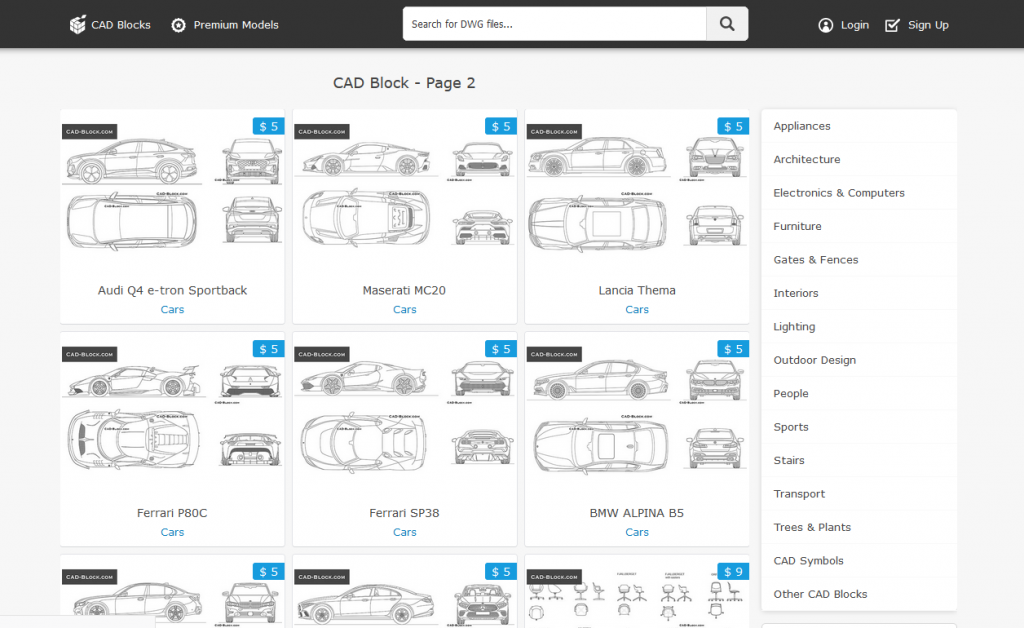Screen dimensions: 1024x628
Task: Open the Electronics & Computers category
Action: (x=839, y=193)
